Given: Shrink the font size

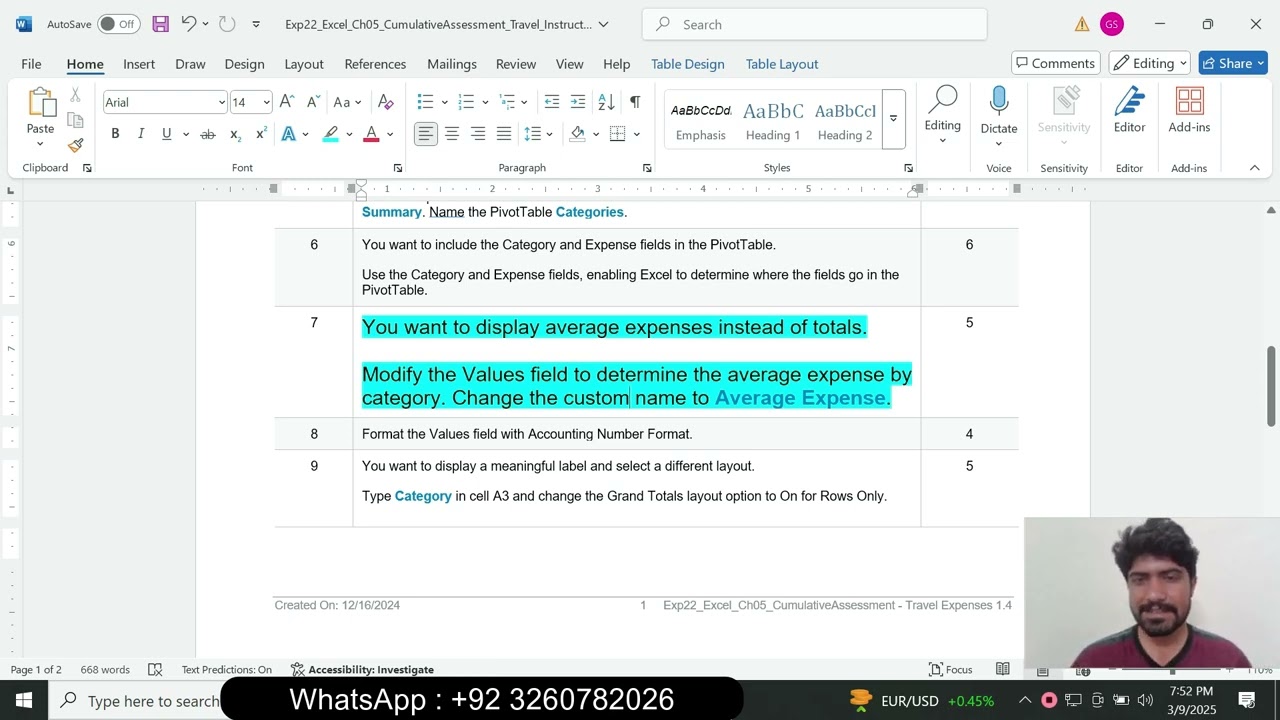Looking at the screenshot, I should pyautogui.click(x=313, y=102).
